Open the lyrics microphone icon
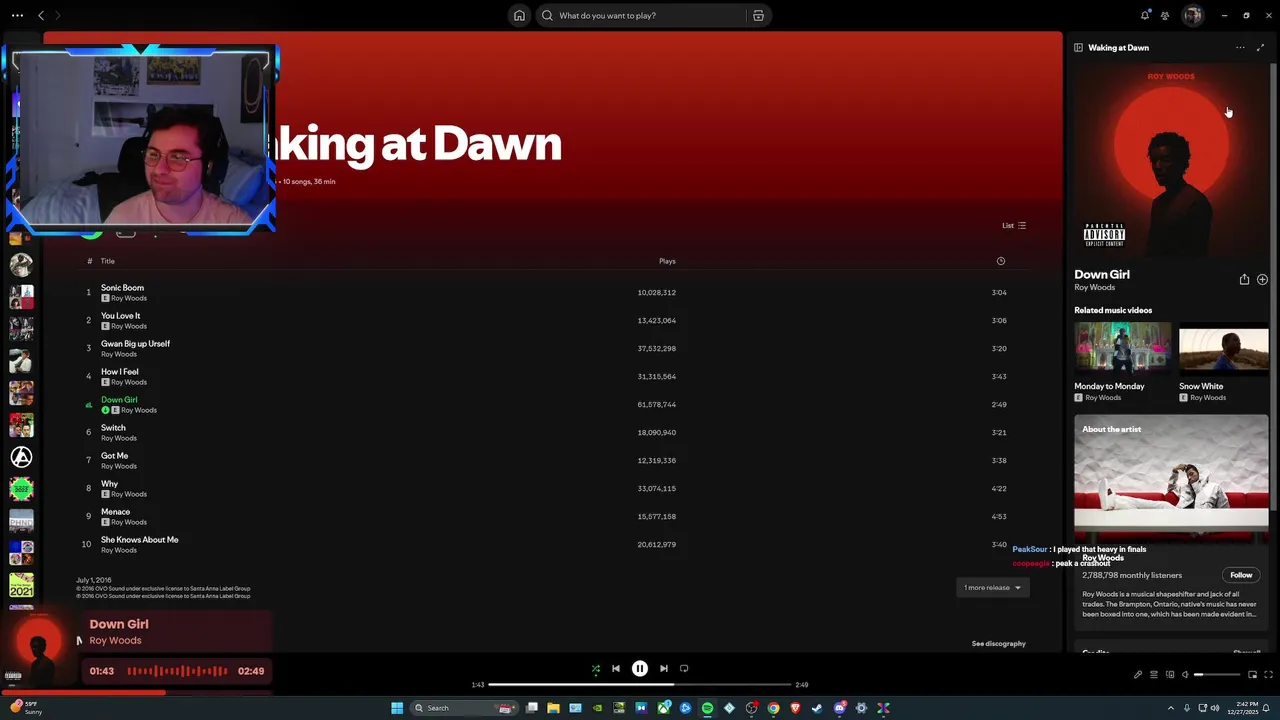Viewport: 1280px width, 720px height. [x=1137, y=675]
